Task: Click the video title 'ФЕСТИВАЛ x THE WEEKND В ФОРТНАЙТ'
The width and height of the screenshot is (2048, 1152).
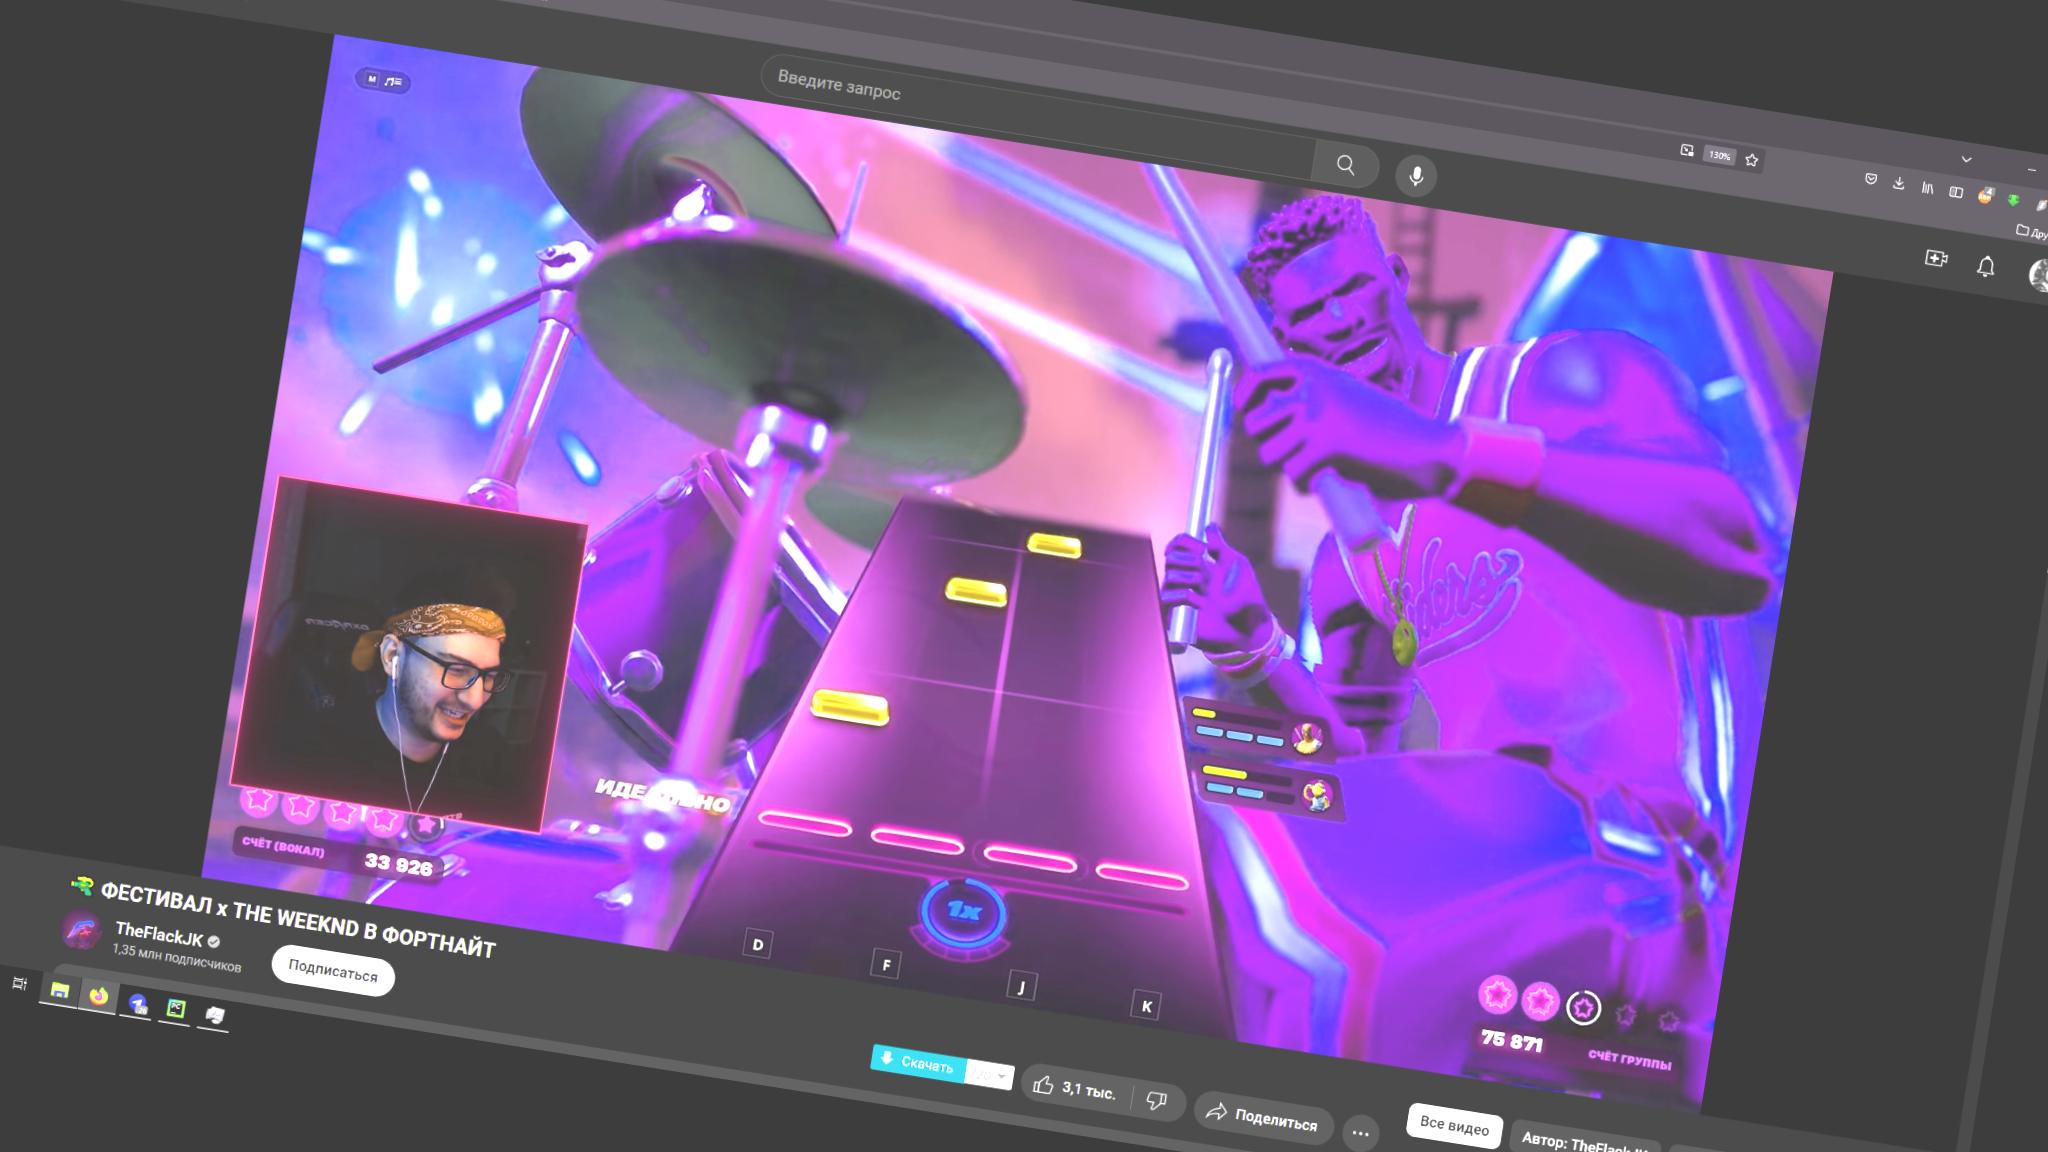Action: click(x=298, y=919)
